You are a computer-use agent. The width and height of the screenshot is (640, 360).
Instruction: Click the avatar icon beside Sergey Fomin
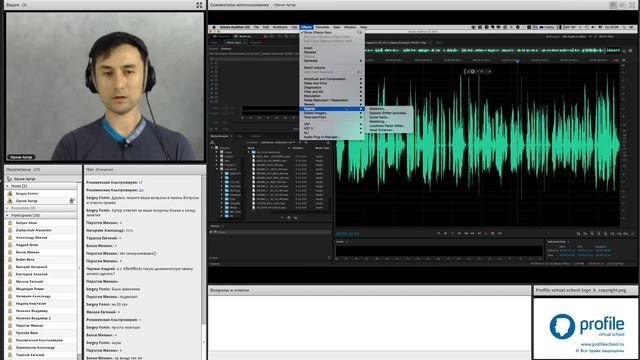point(10,193)
